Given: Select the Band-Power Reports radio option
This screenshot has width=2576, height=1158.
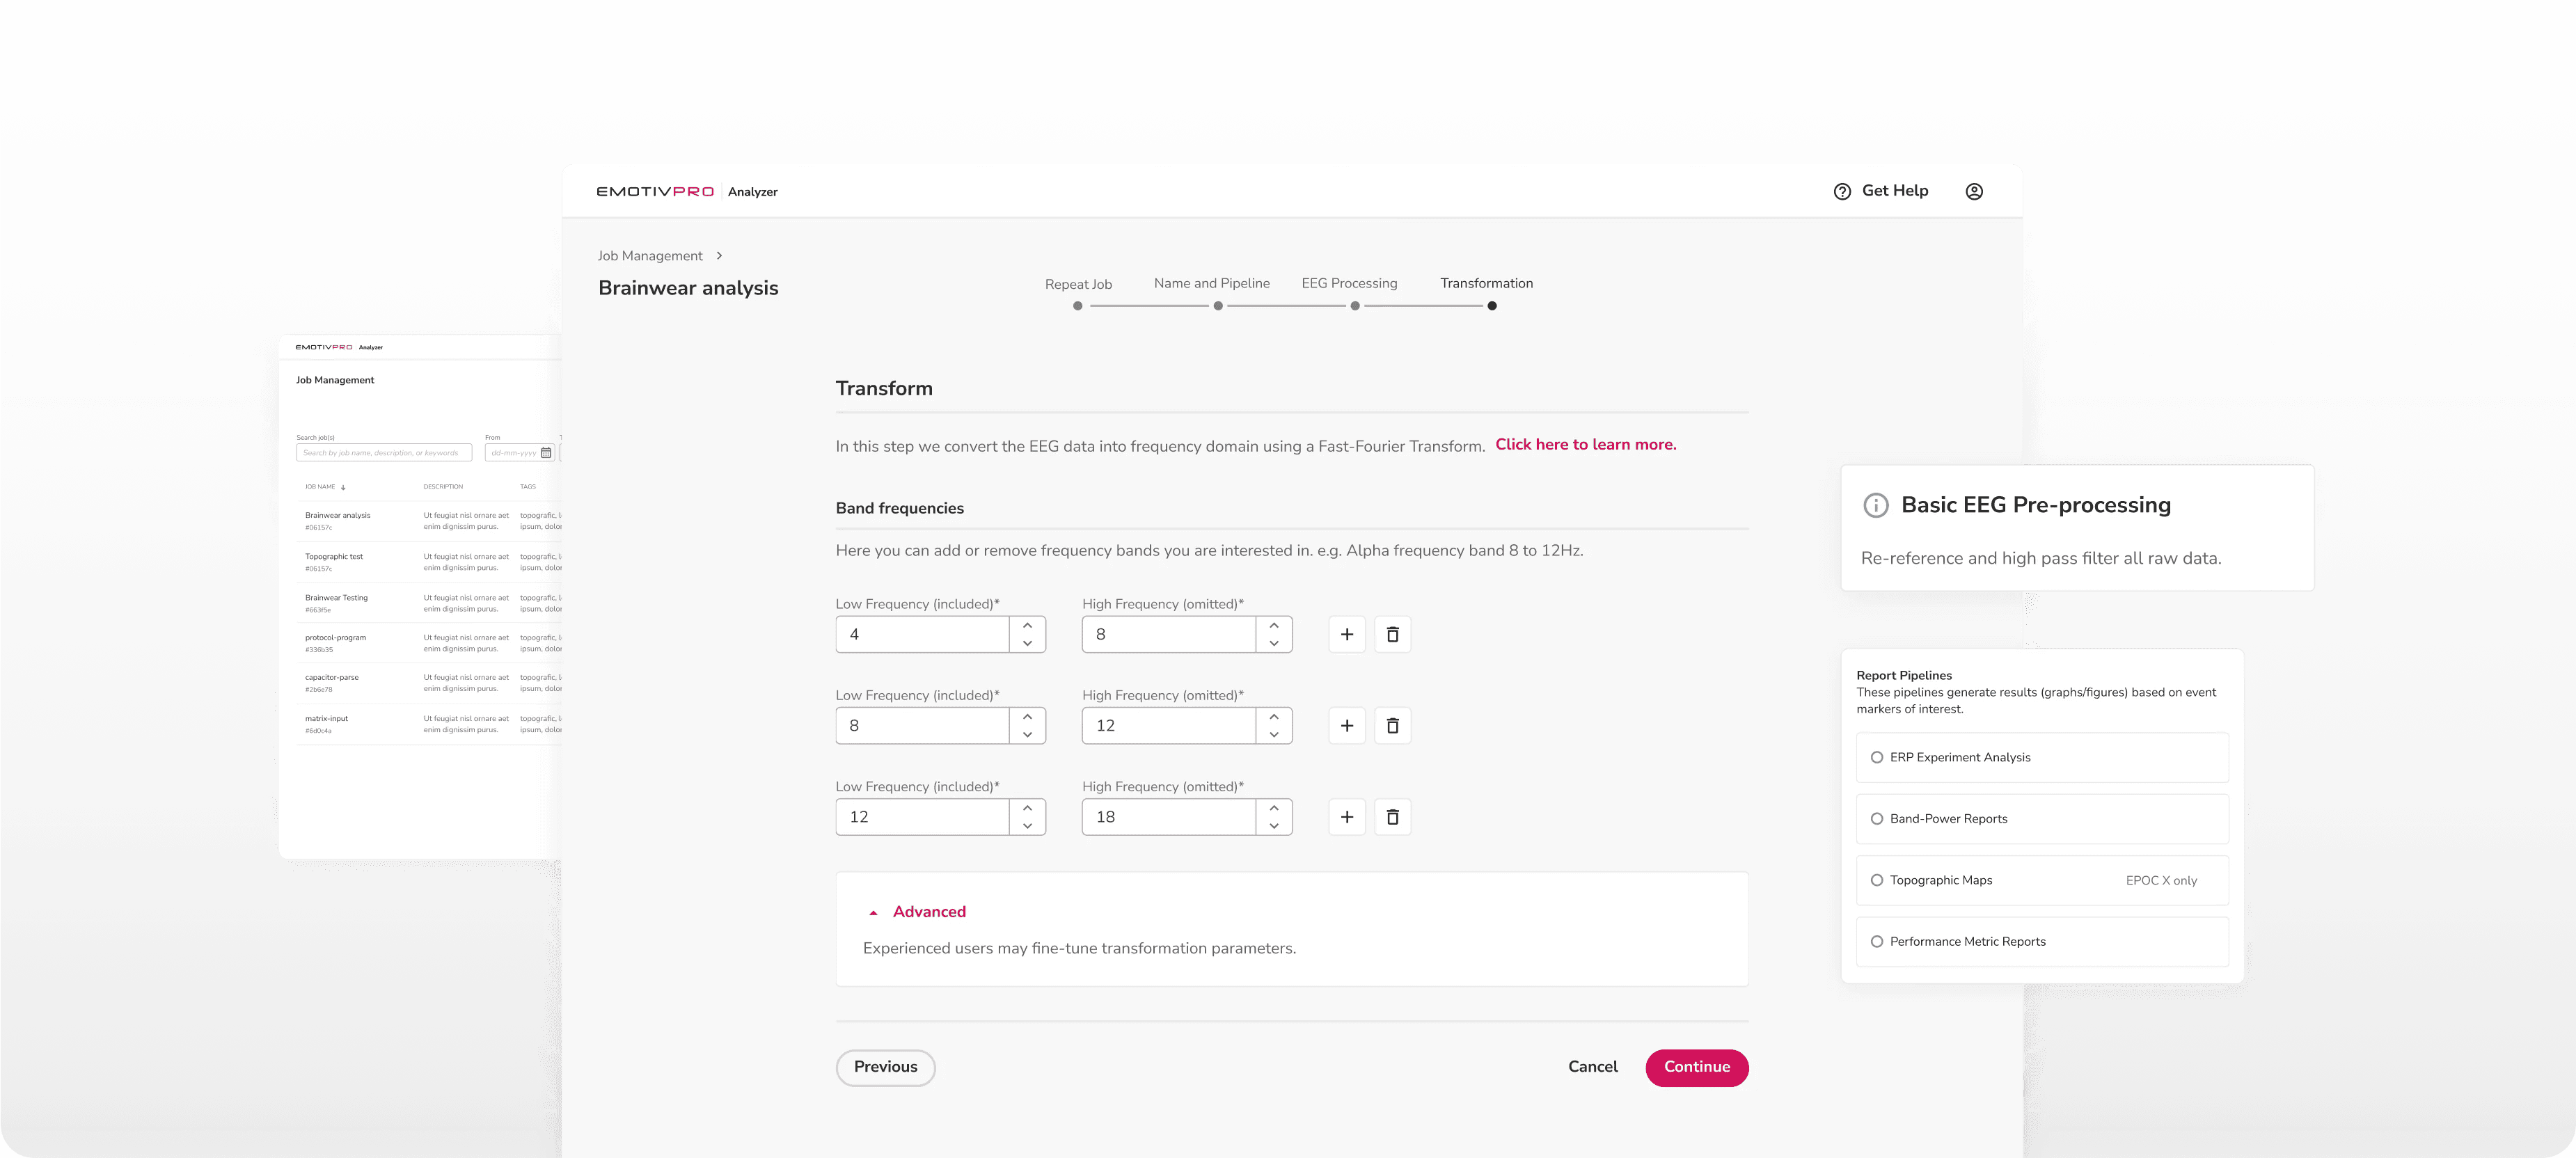Looking at the screenshot, I should [x=1876, y=819].
